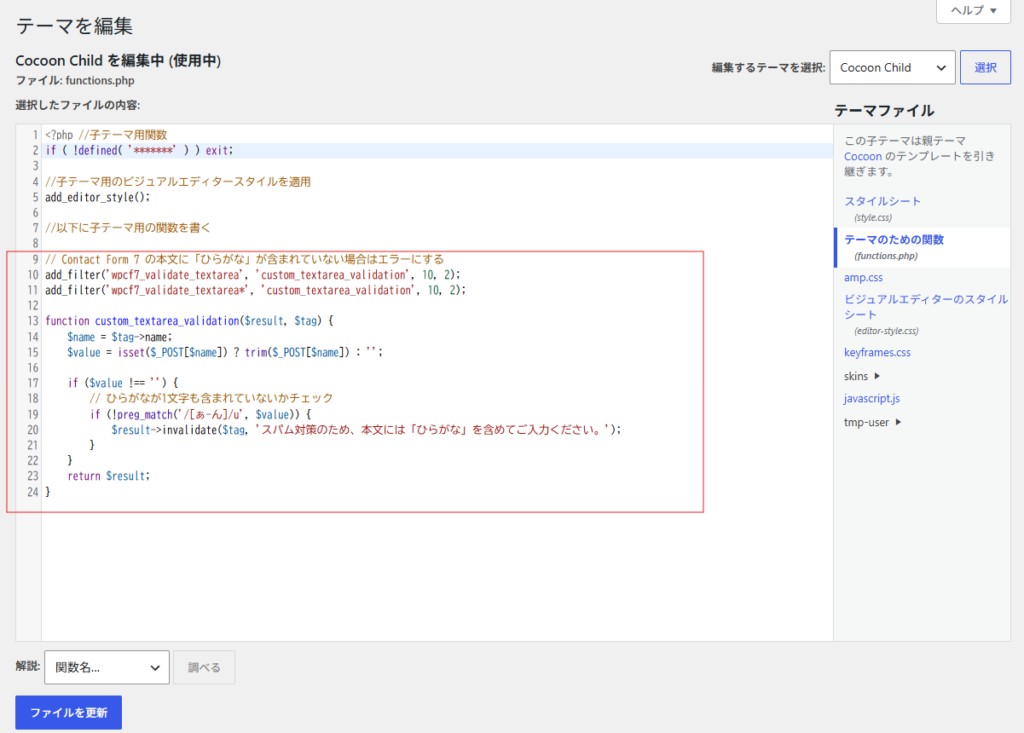
Task: Click the $name = $tag->name; line
Action: [x=120, y=337]
